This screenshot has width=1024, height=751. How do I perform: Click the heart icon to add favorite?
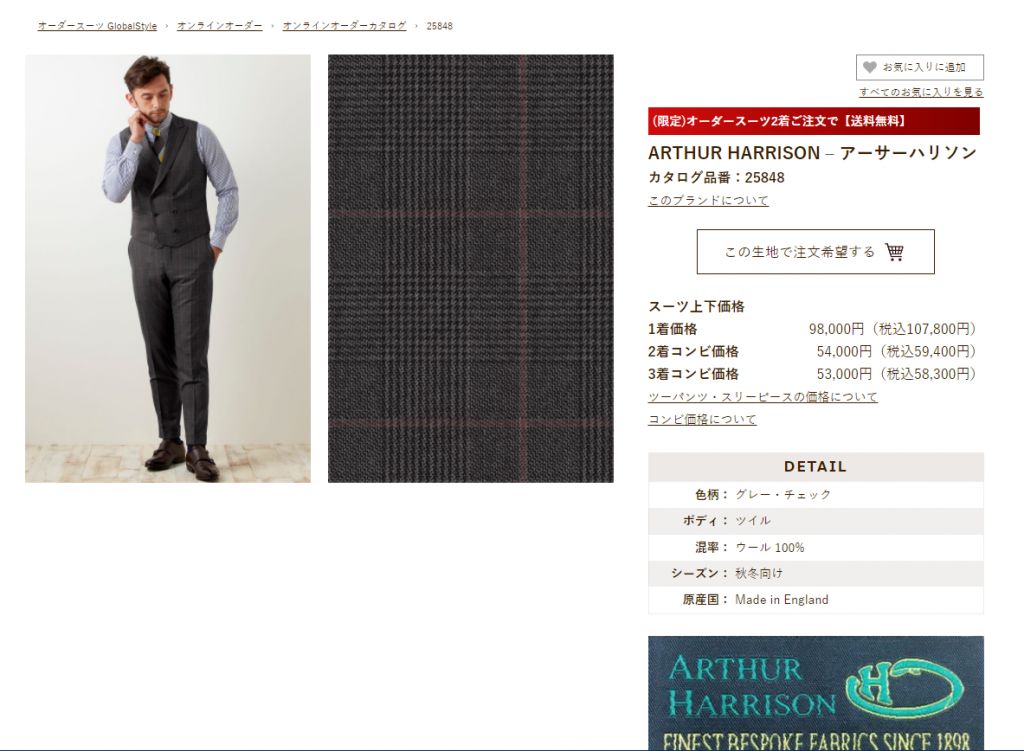tap(869, 67)
